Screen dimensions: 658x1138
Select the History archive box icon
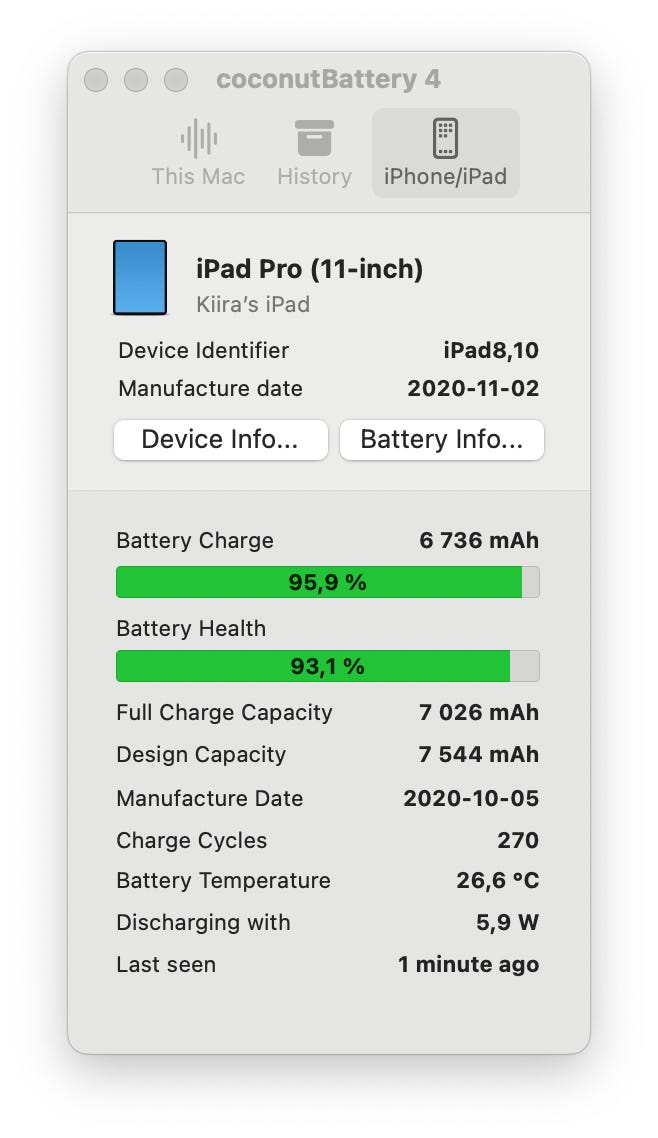point(314,138)
